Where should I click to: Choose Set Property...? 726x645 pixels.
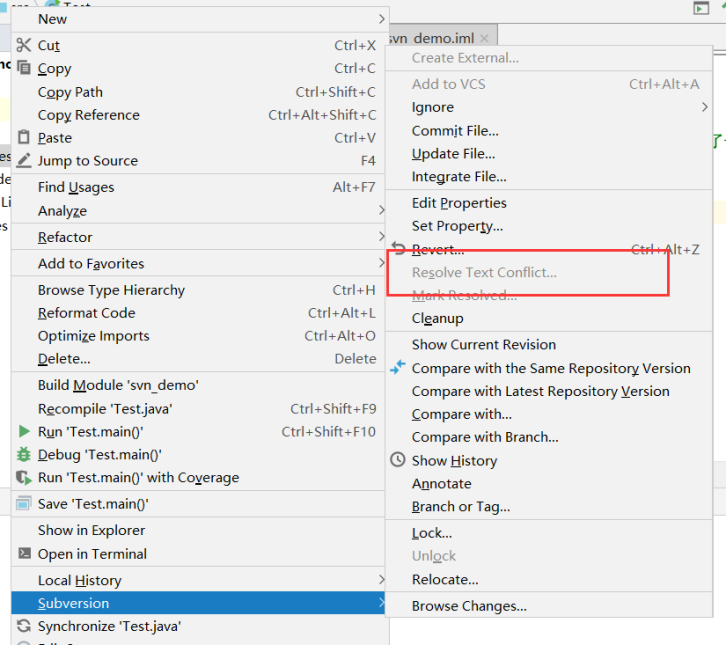(x=549, y=225)
